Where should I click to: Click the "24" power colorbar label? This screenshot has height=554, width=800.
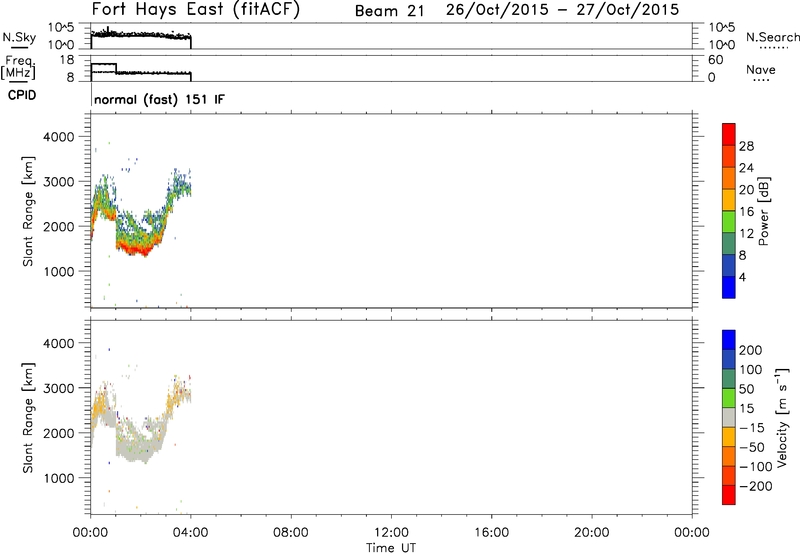click(746, 168)
